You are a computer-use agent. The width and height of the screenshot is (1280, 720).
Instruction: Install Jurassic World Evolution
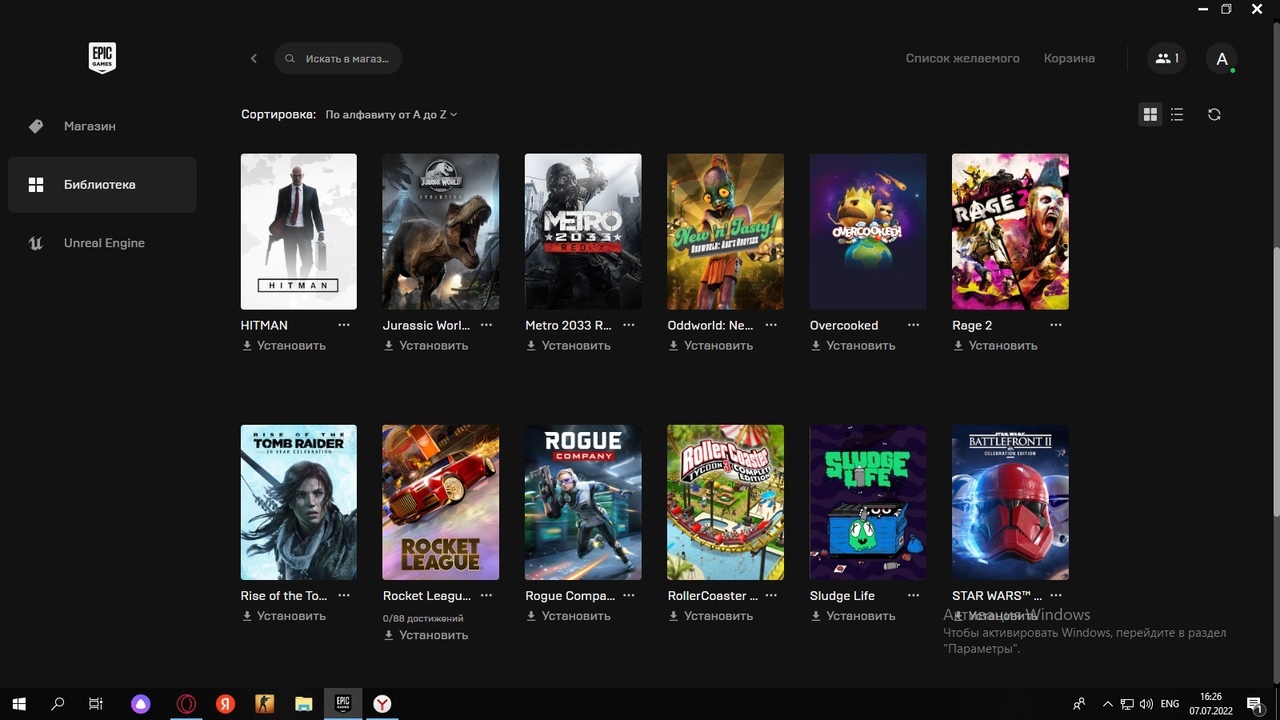(426, 346)
